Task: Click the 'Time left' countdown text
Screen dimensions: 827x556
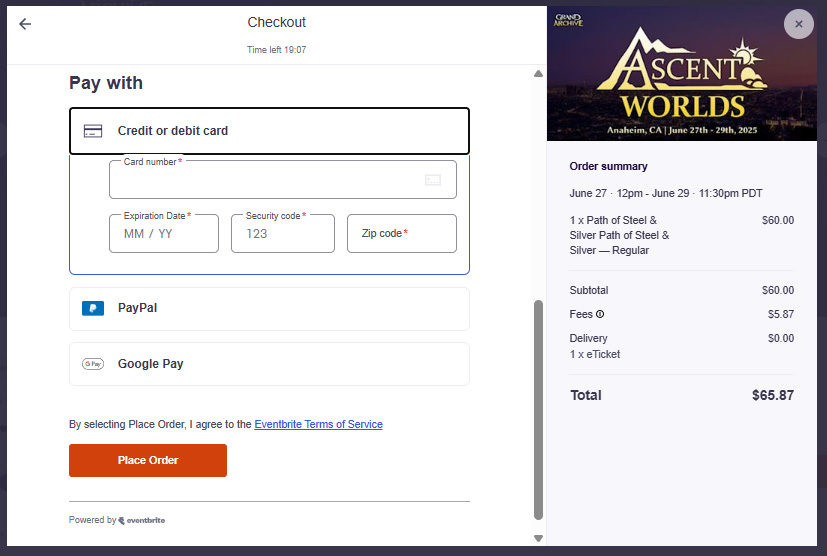Action: [276, 50]
